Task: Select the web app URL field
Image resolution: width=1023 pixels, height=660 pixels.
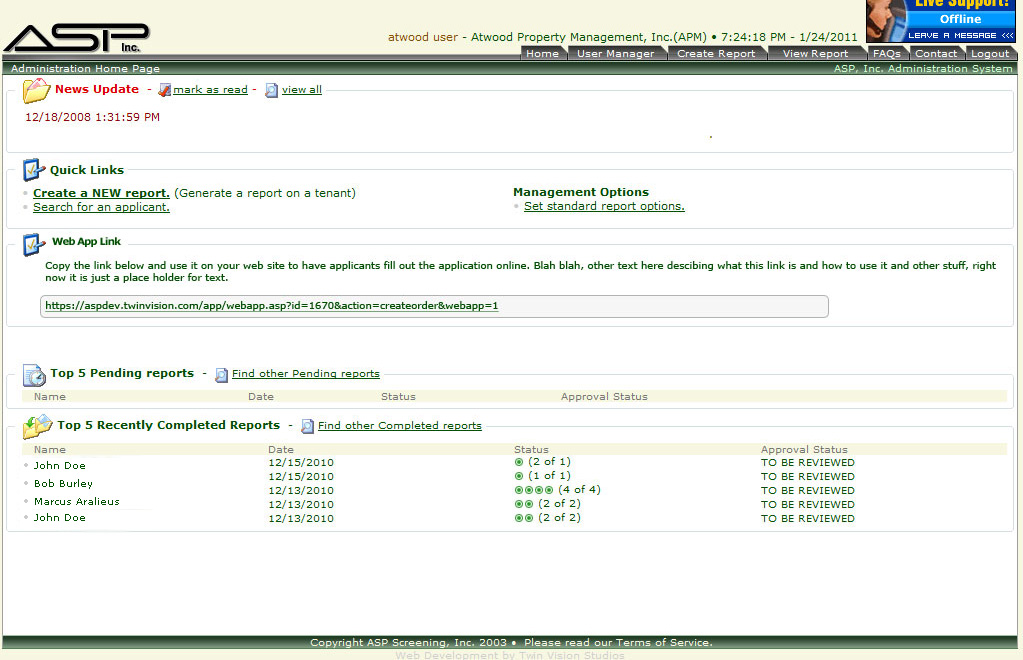Action: point(434,306)
